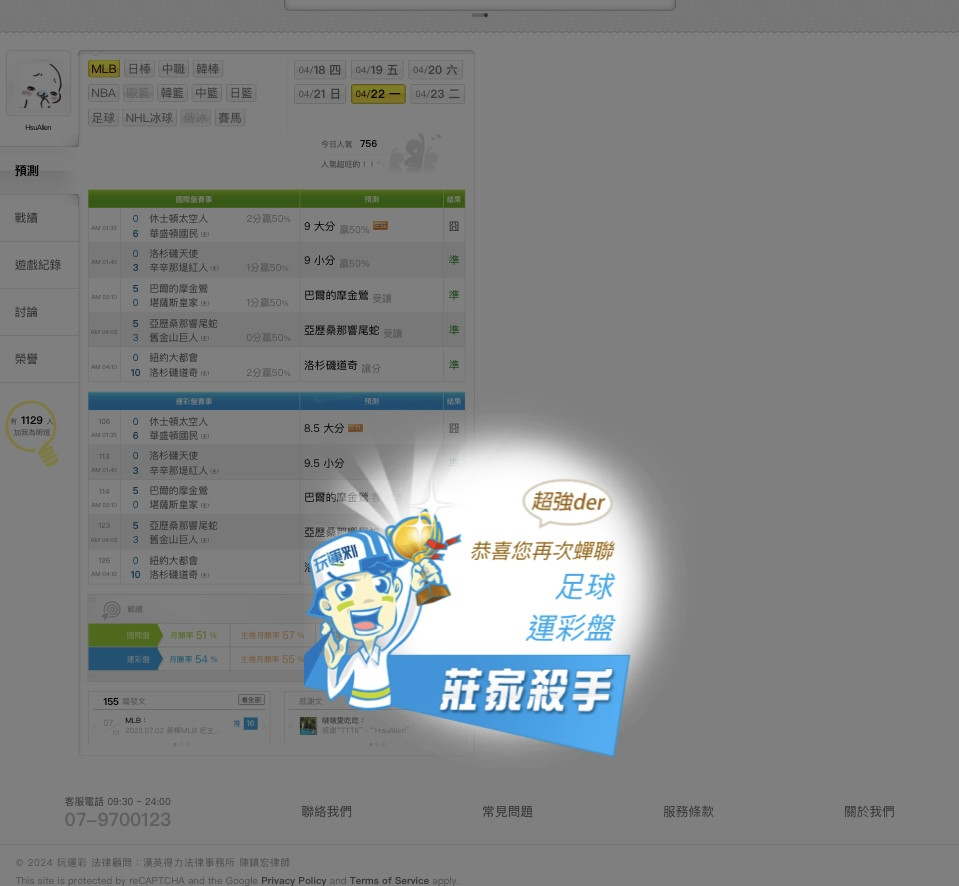The width and height of the screenshot is (959, 886).
Task: Open the thank-you post author thumbnail
Action: 308,725
